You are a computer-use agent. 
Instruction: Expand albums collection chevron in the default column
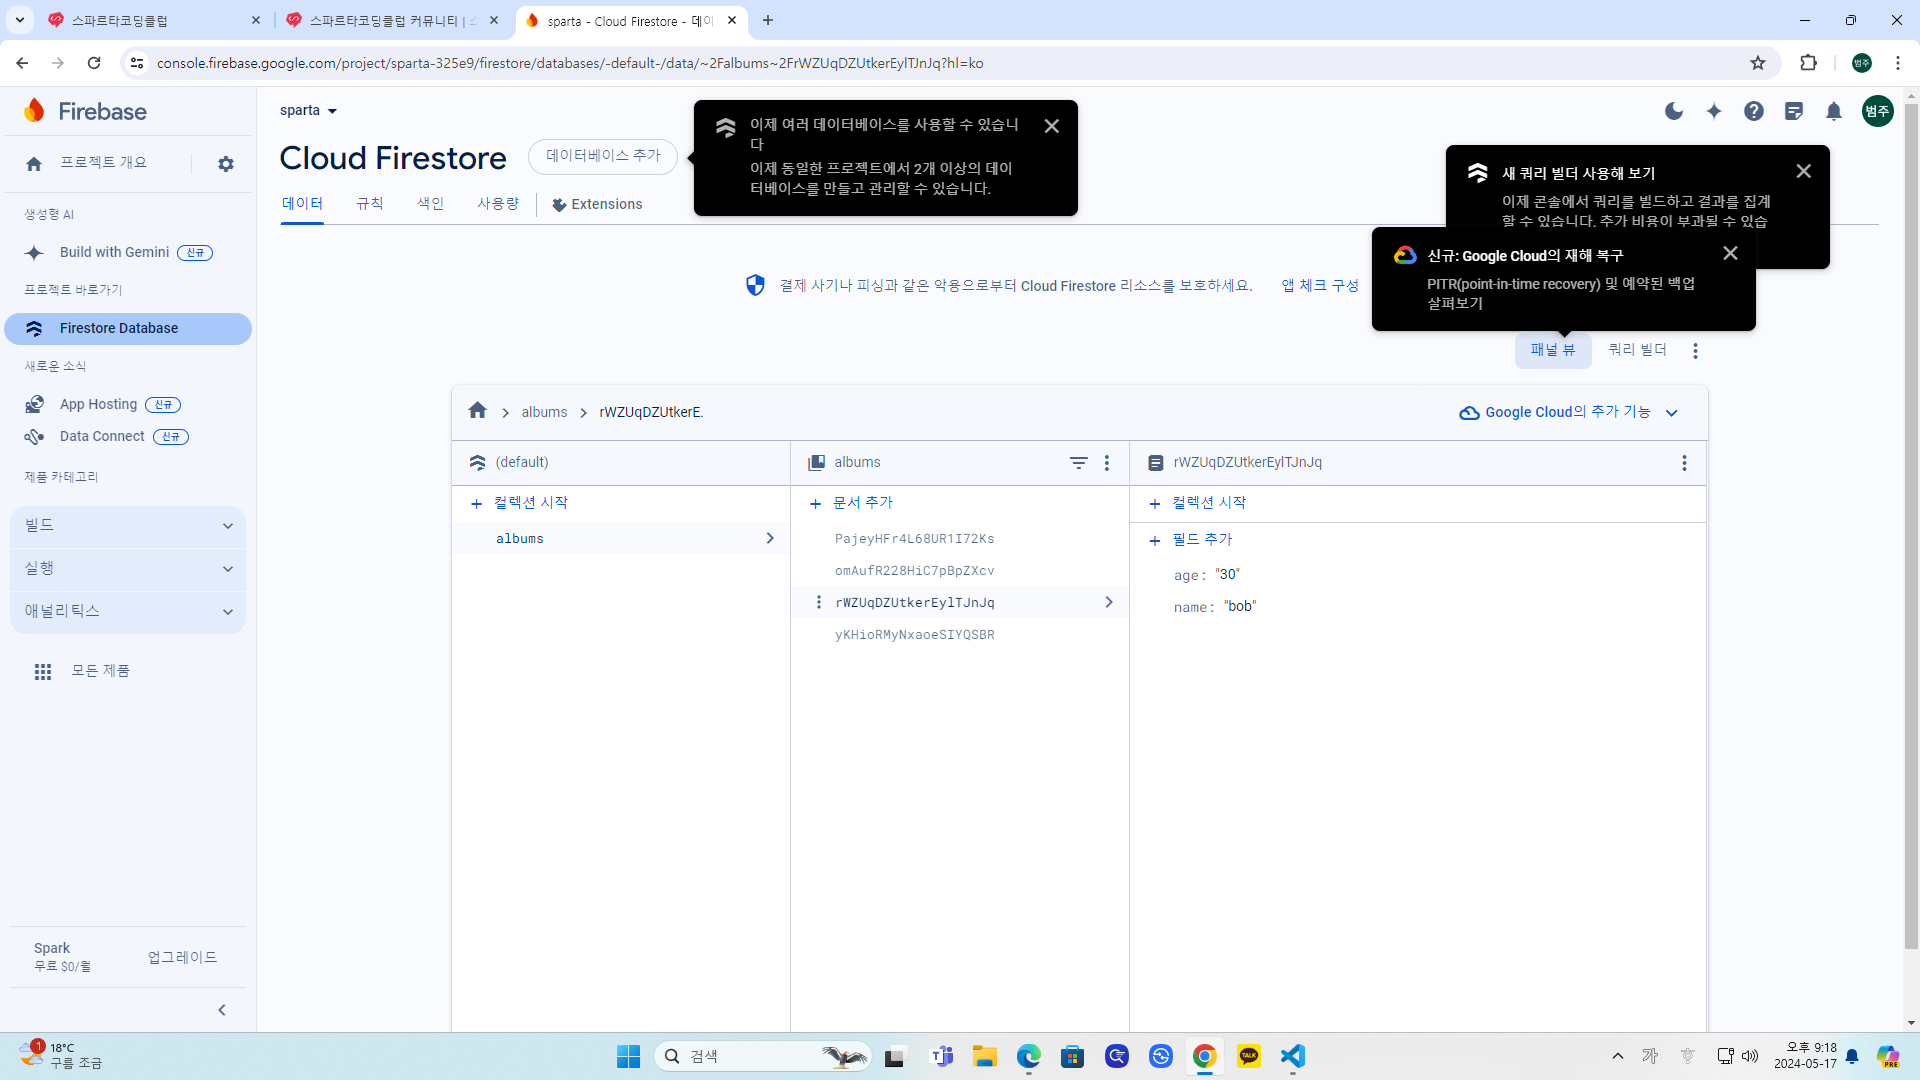(770, 538)
